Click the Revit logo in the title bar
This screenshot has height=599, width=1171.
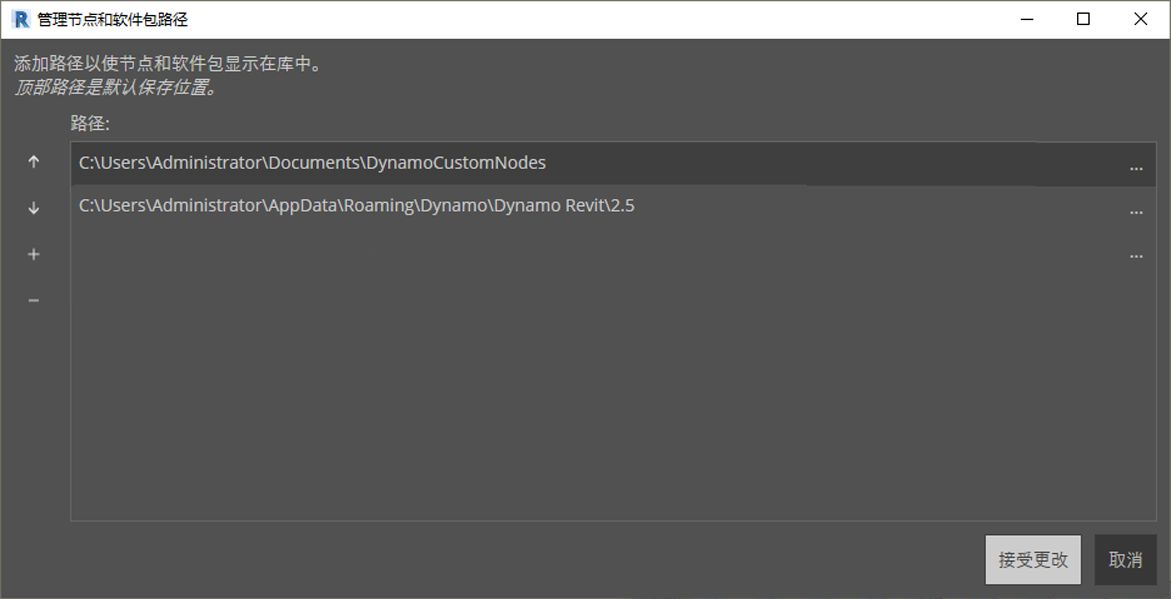[x=21, y=19]
